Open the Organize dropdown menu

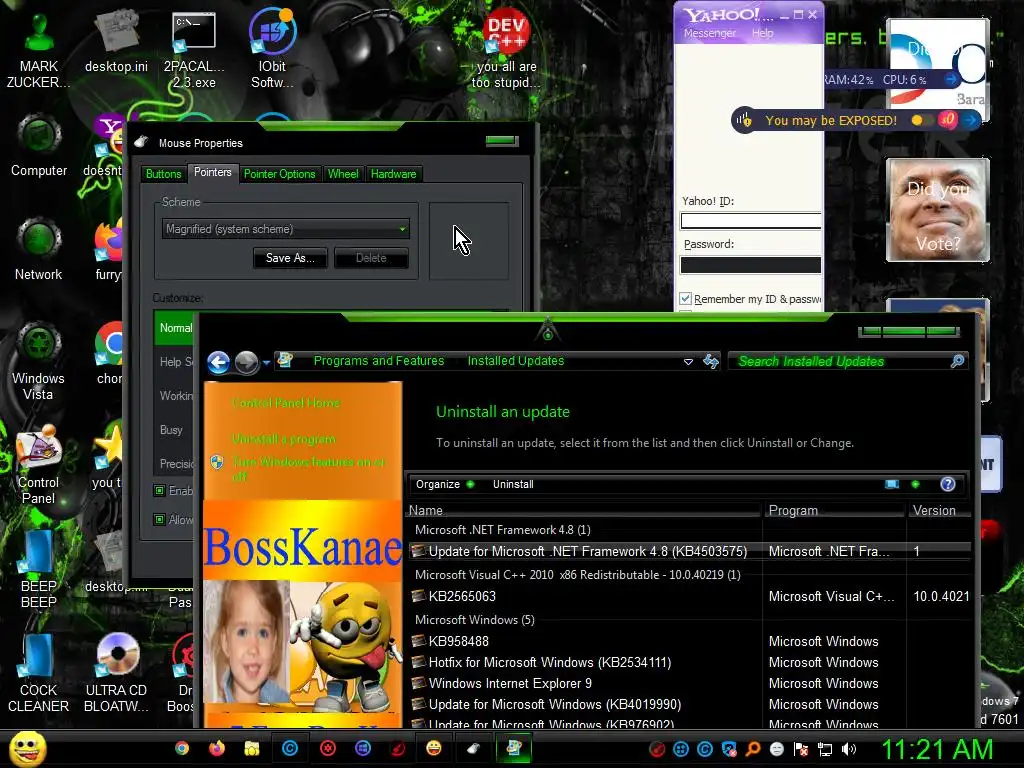(x=445, y=484)
